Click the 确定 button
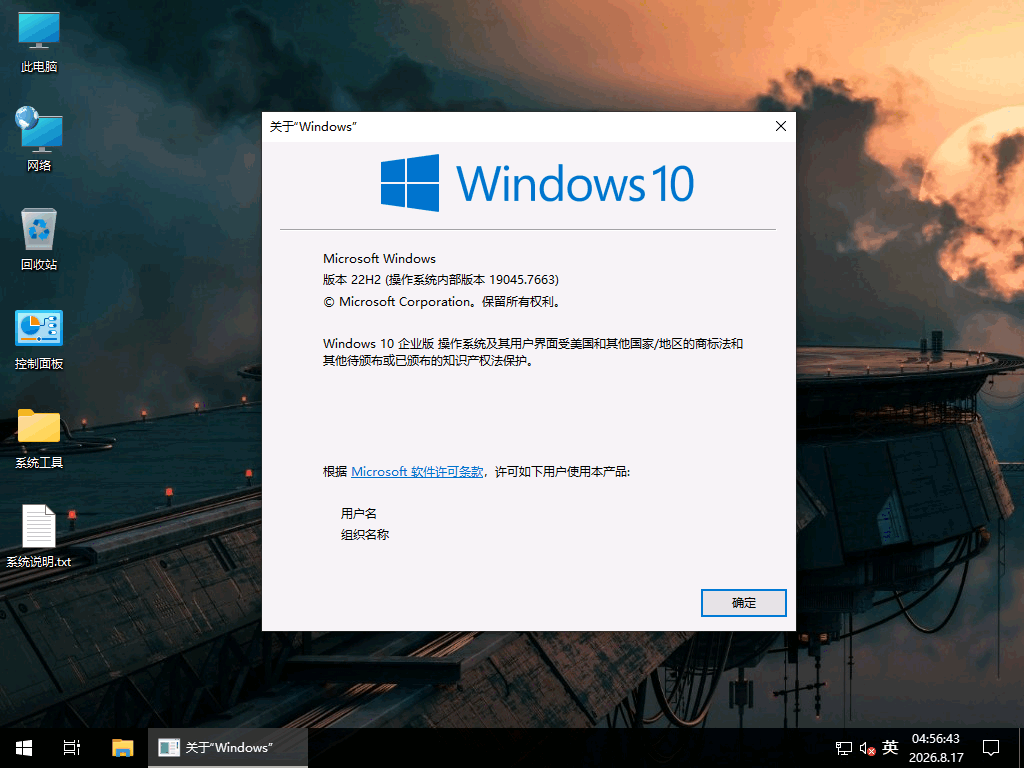 (x=743, y=603)
